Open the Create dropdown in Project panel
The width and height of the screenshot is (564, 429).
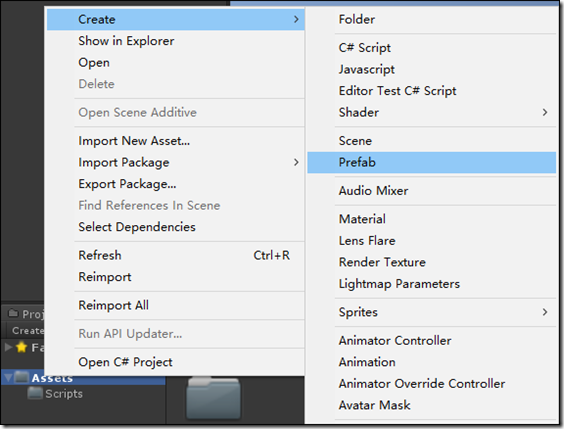[28, 330]
